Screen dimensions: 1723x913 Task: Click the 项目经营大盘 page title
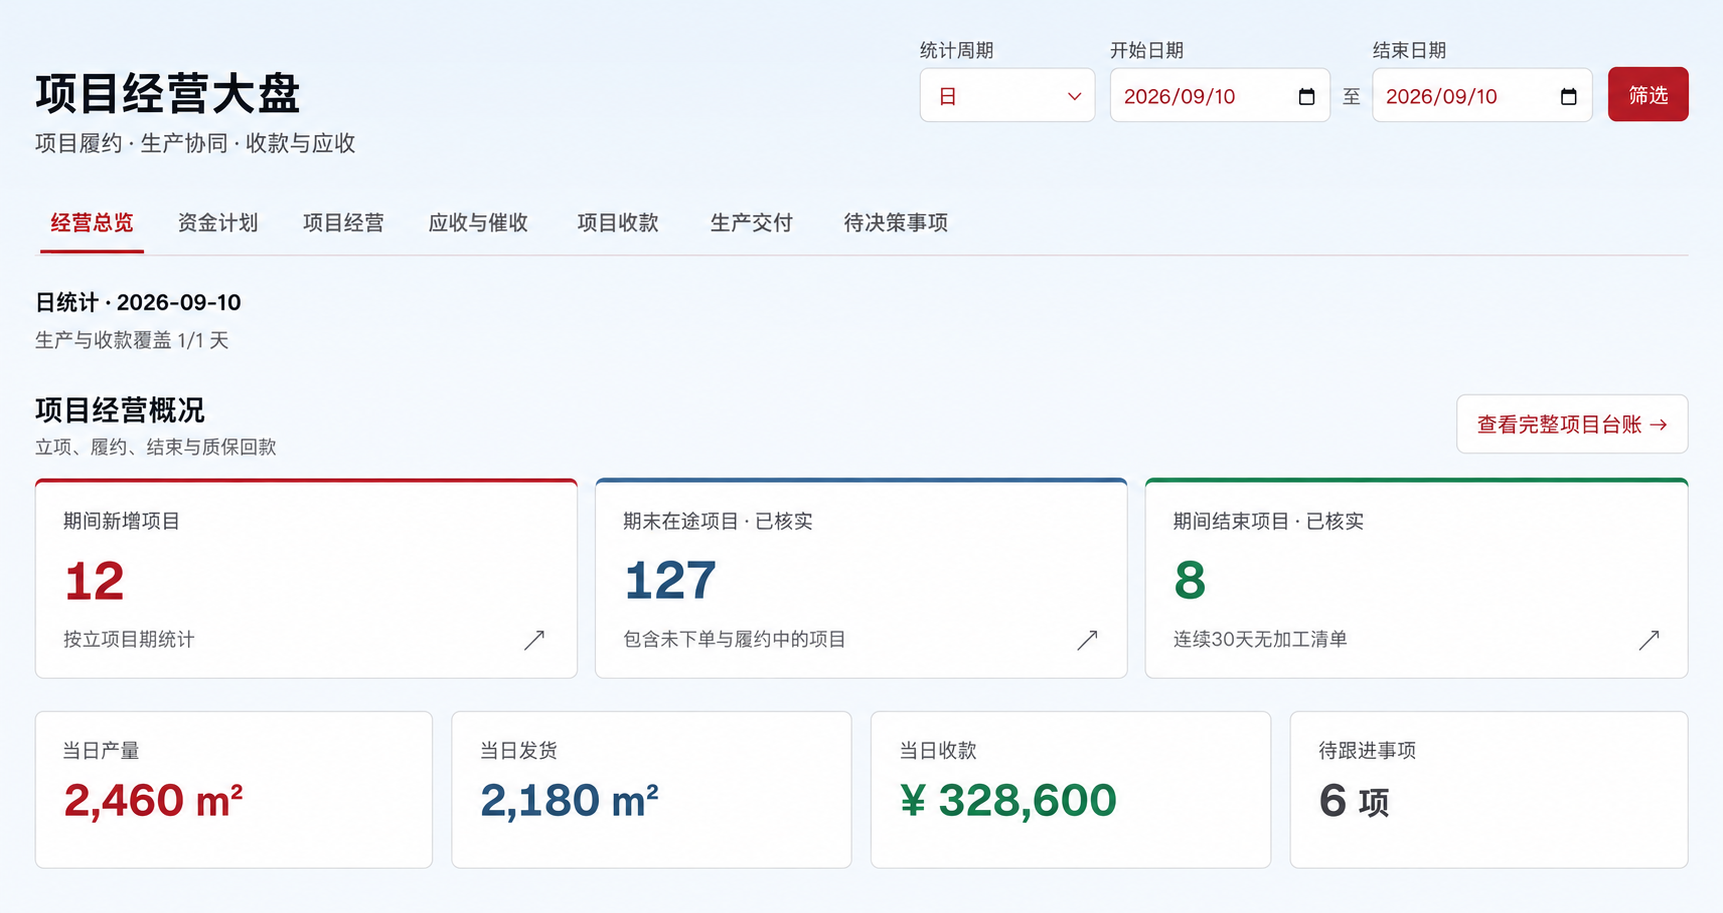pyautogui.click(x=168, y=94)
